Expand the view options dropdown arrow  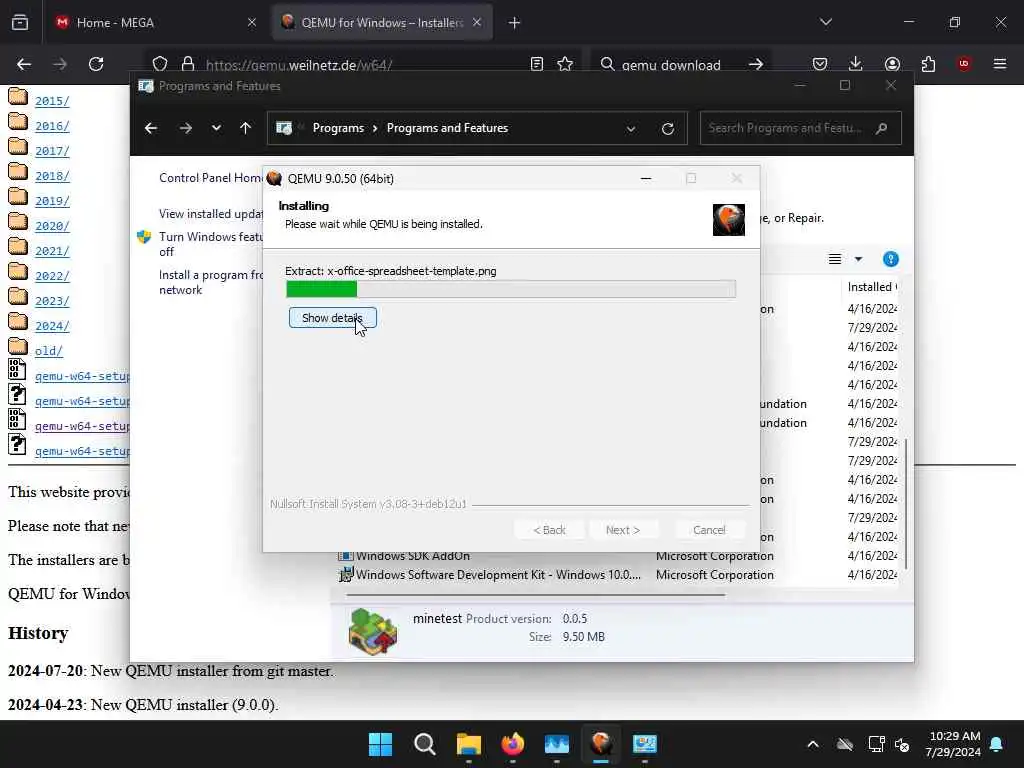(858, 259)
